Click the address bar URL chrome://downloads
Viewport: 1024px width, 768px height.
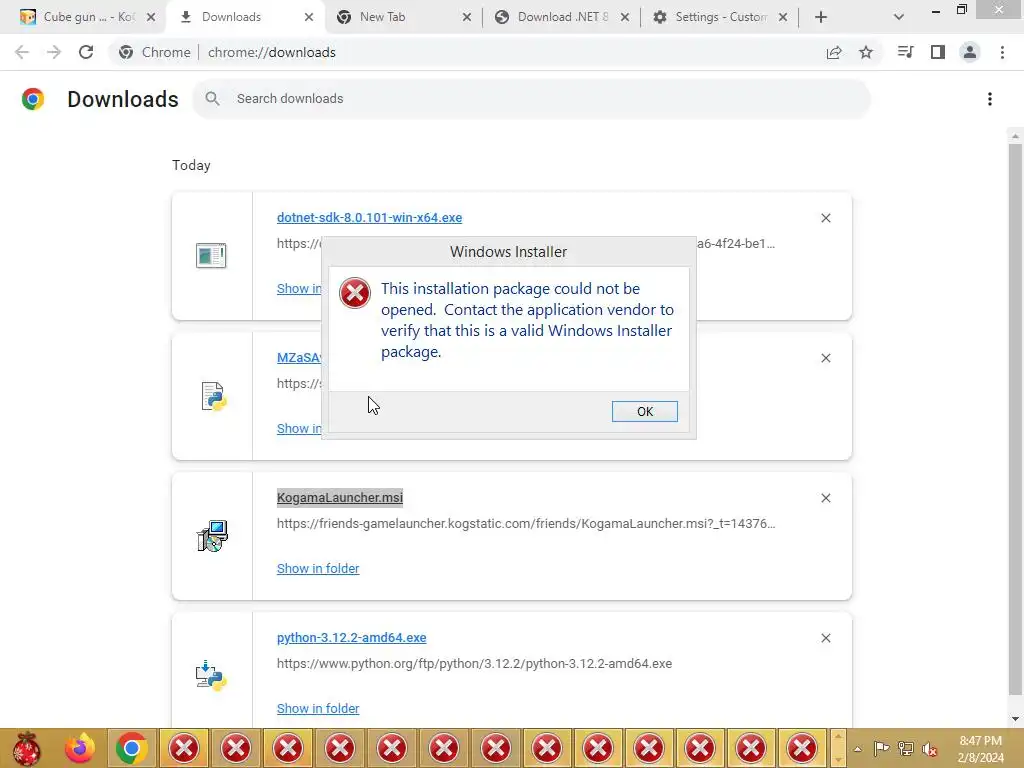click(x=272, y=52)
